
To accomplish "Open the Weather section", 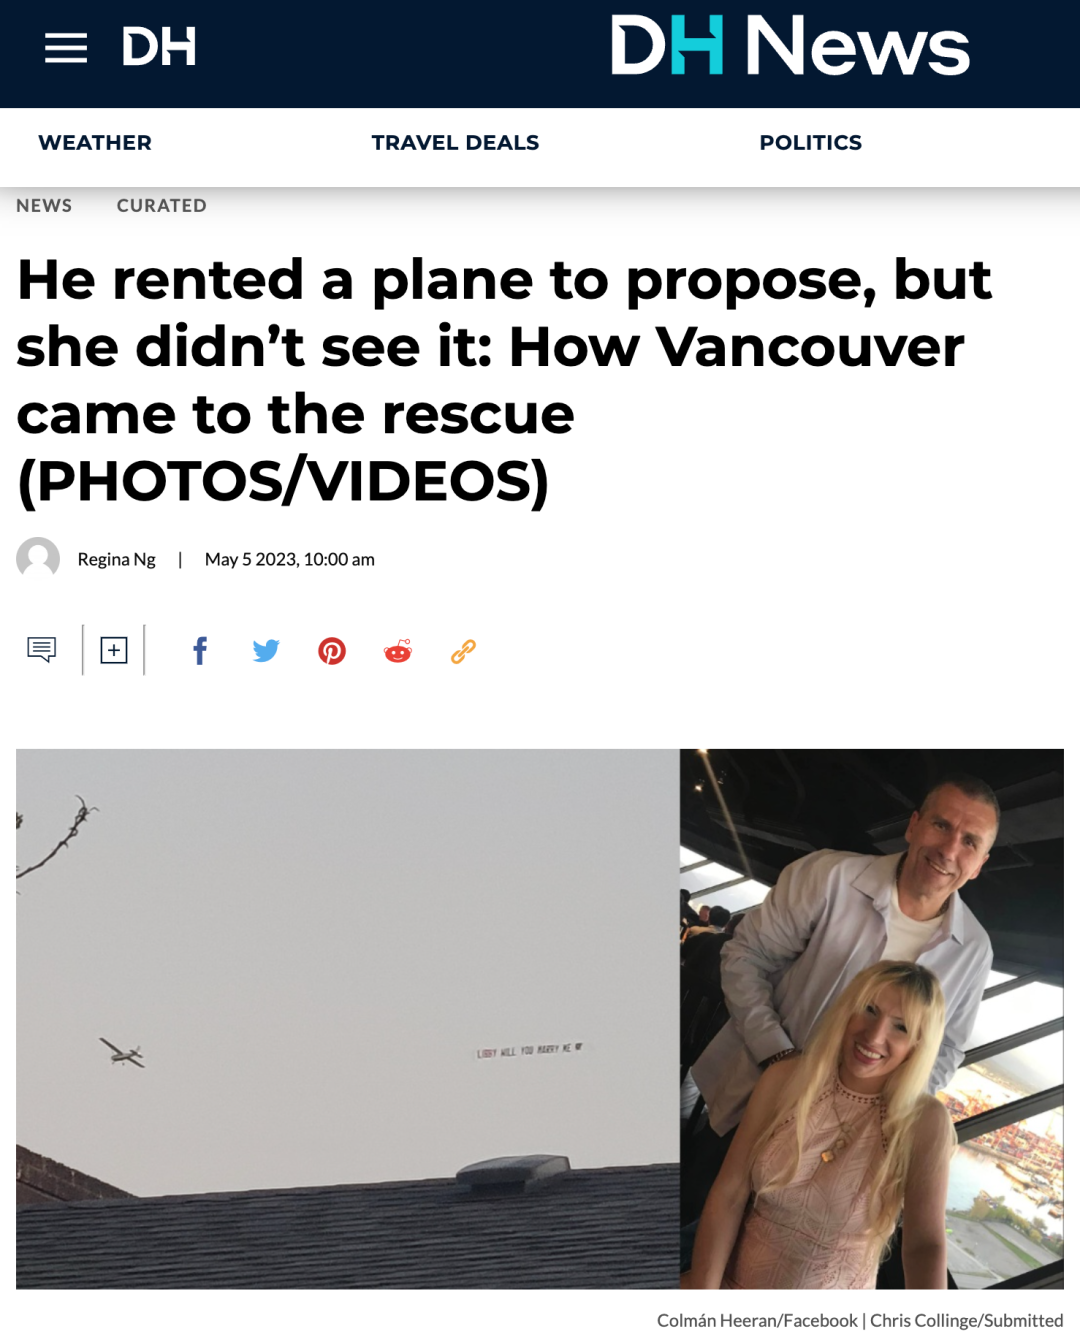I will pos(95,143).
